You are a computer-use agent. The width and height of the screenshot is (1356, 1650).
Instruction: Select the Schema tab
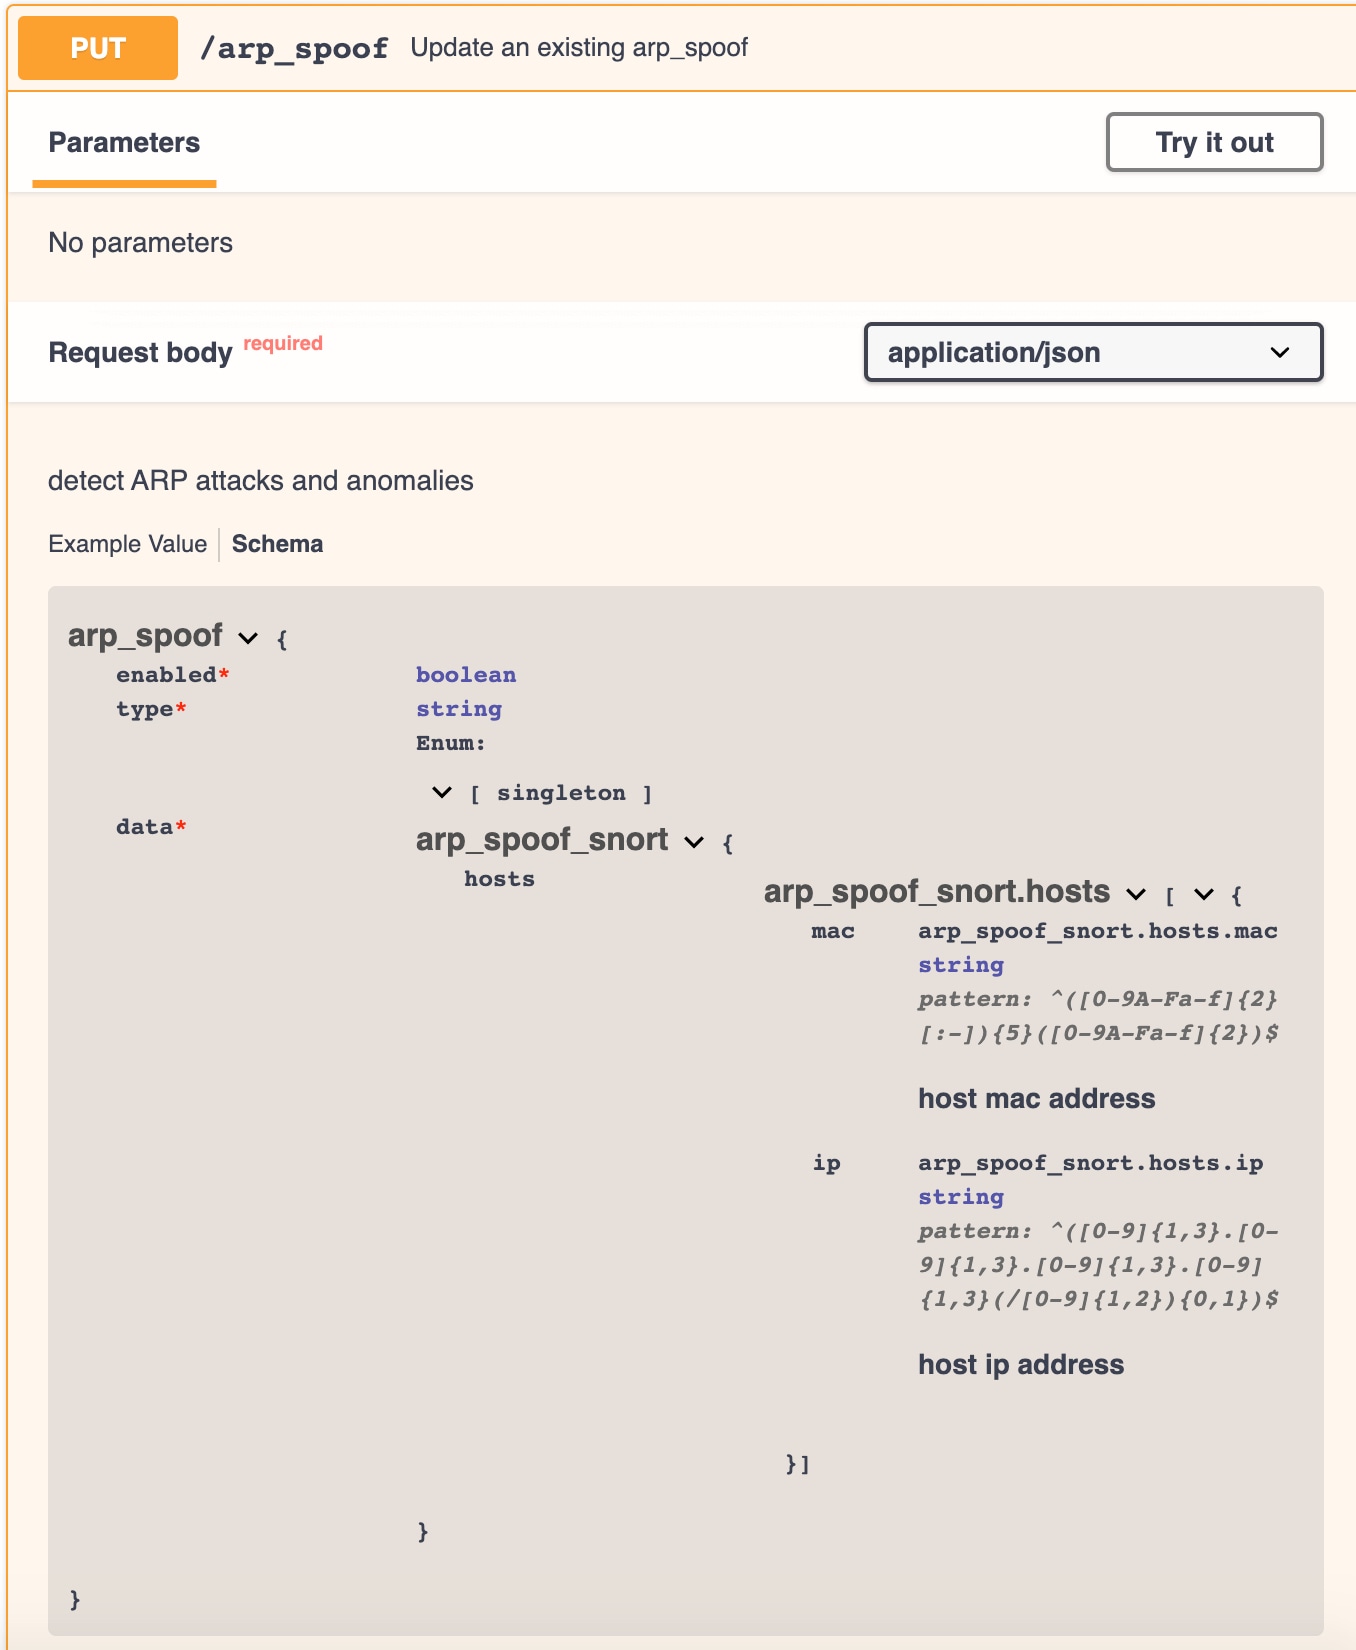tap(277, 544)
